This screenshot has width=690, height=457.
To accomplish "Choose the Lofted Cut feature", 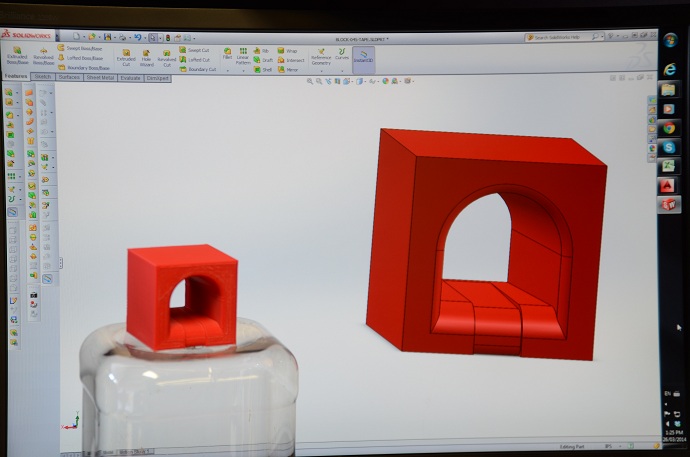I will tap(195, 60).
